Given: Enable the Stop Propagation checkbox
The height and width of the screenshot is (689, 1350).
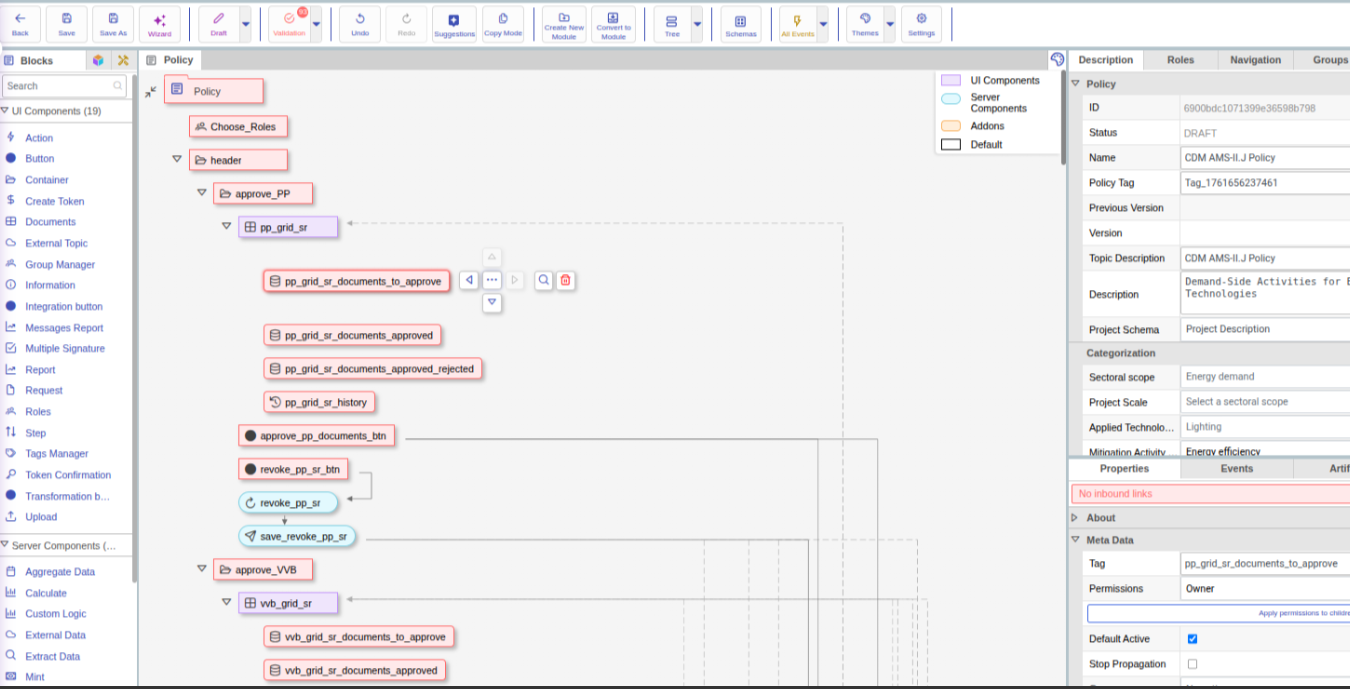Looking at the screenshot, I should (1192, 664).
